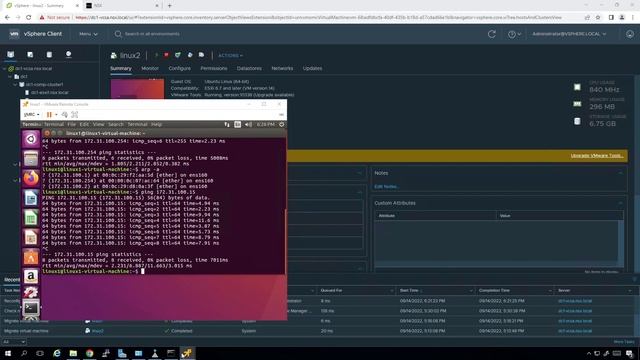This screenshot has width=640, height=360.
Task: Open Firefox in the Ubuntu launcher
Action: coord(31,178)
